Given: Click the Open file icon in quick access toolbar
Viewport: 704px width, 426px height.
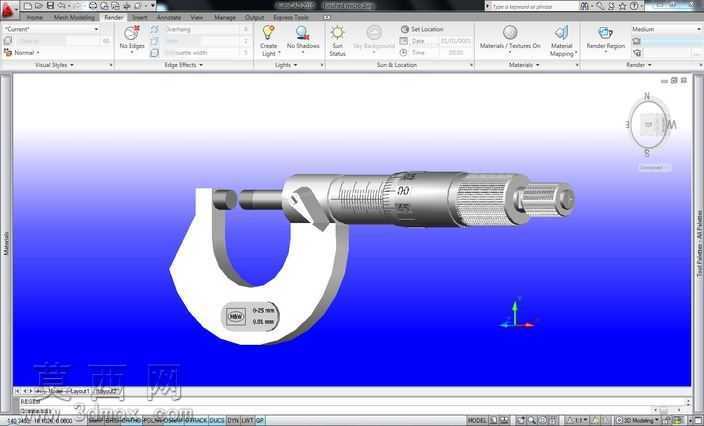Looking at the screenshot, I should 39,6.
